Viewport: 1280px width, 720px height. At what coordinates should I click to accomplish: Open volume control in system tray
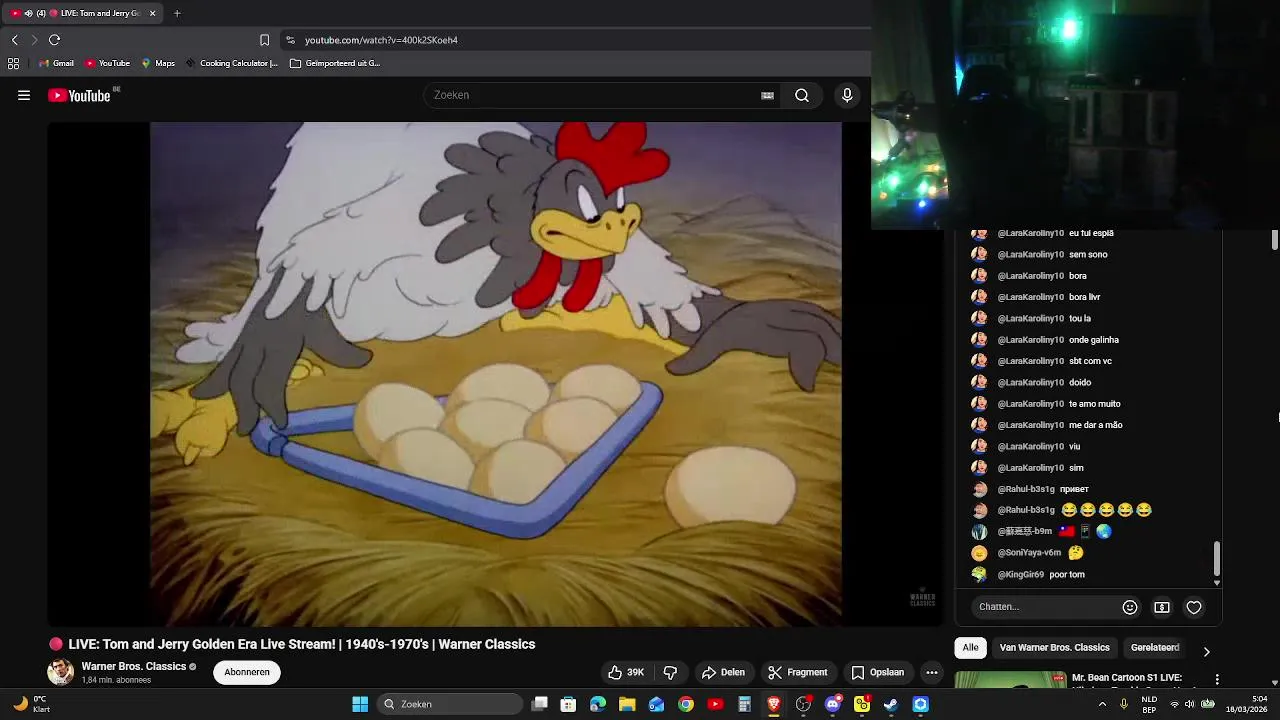1189,704
